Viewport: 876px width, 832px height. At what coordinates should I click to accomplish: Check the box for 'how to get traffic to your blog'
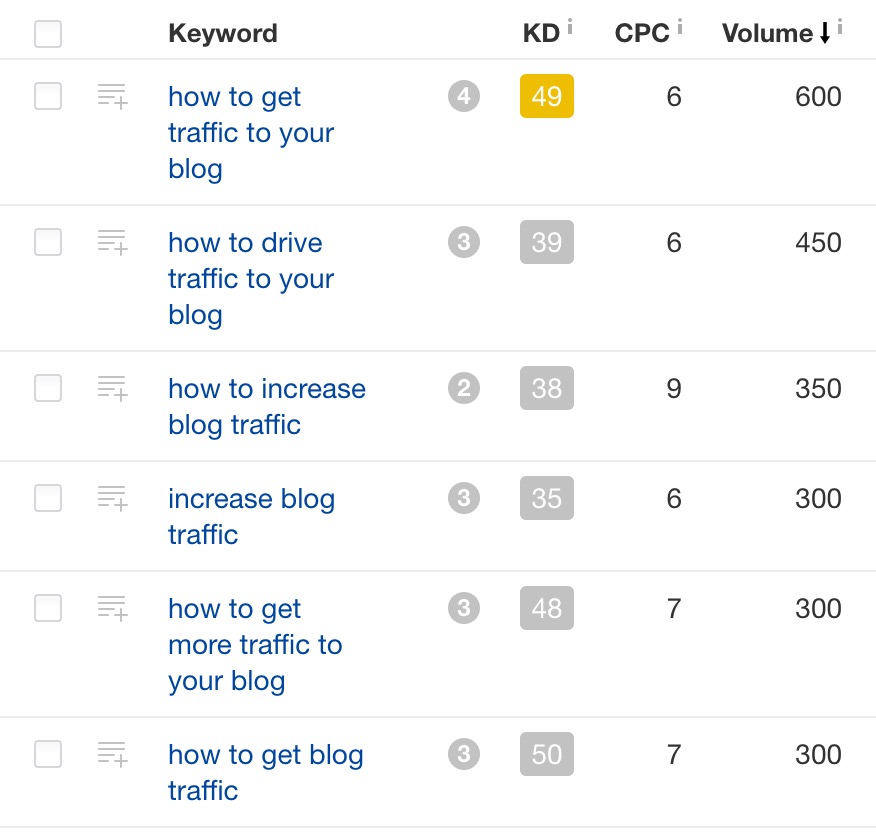48,96
